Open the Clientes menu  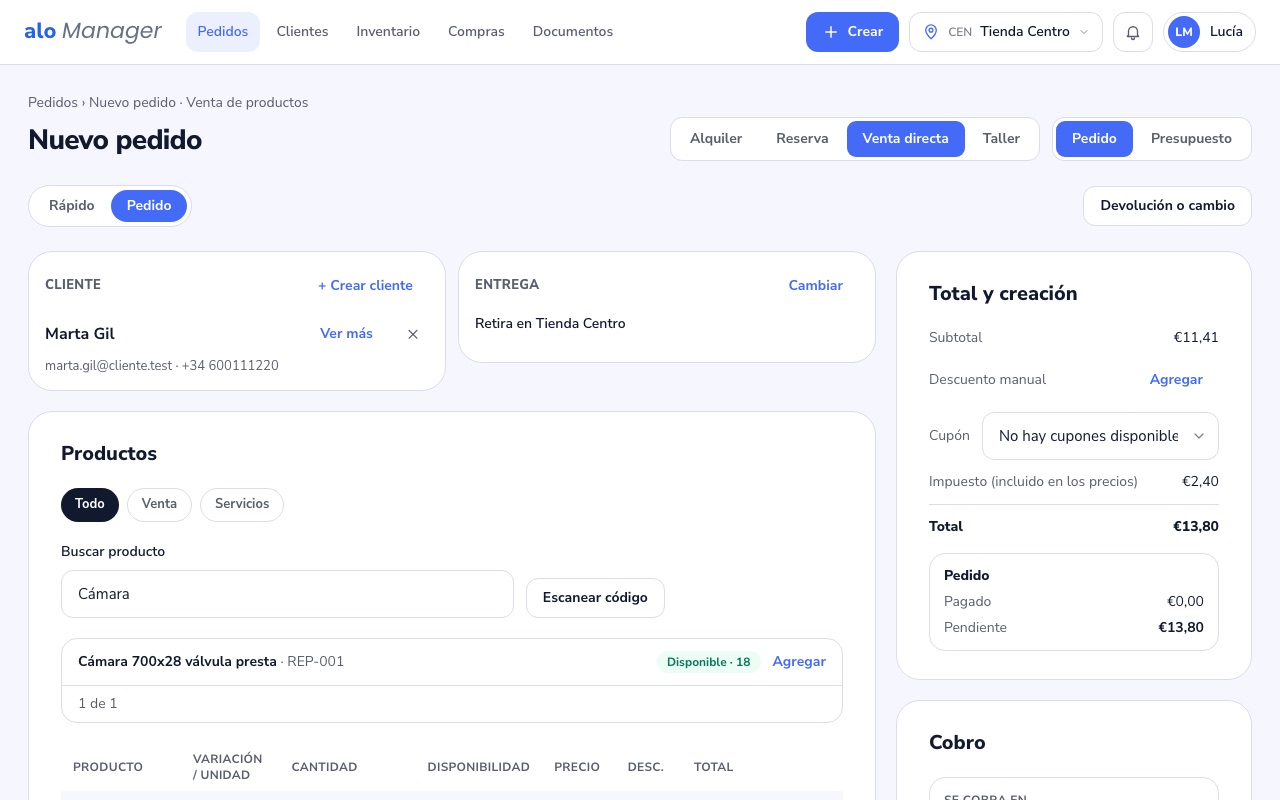tap(302, 32)
